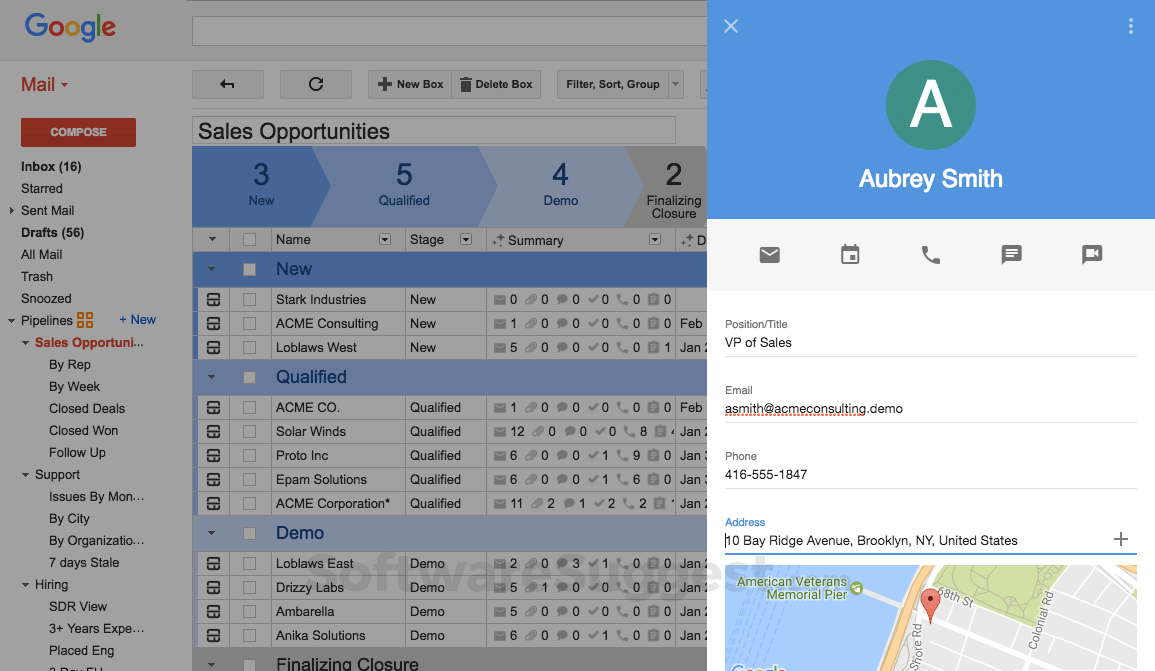The image size is (1155, 671).
Task: Click the COMPOSE button
Action: [x=78, y=132]
